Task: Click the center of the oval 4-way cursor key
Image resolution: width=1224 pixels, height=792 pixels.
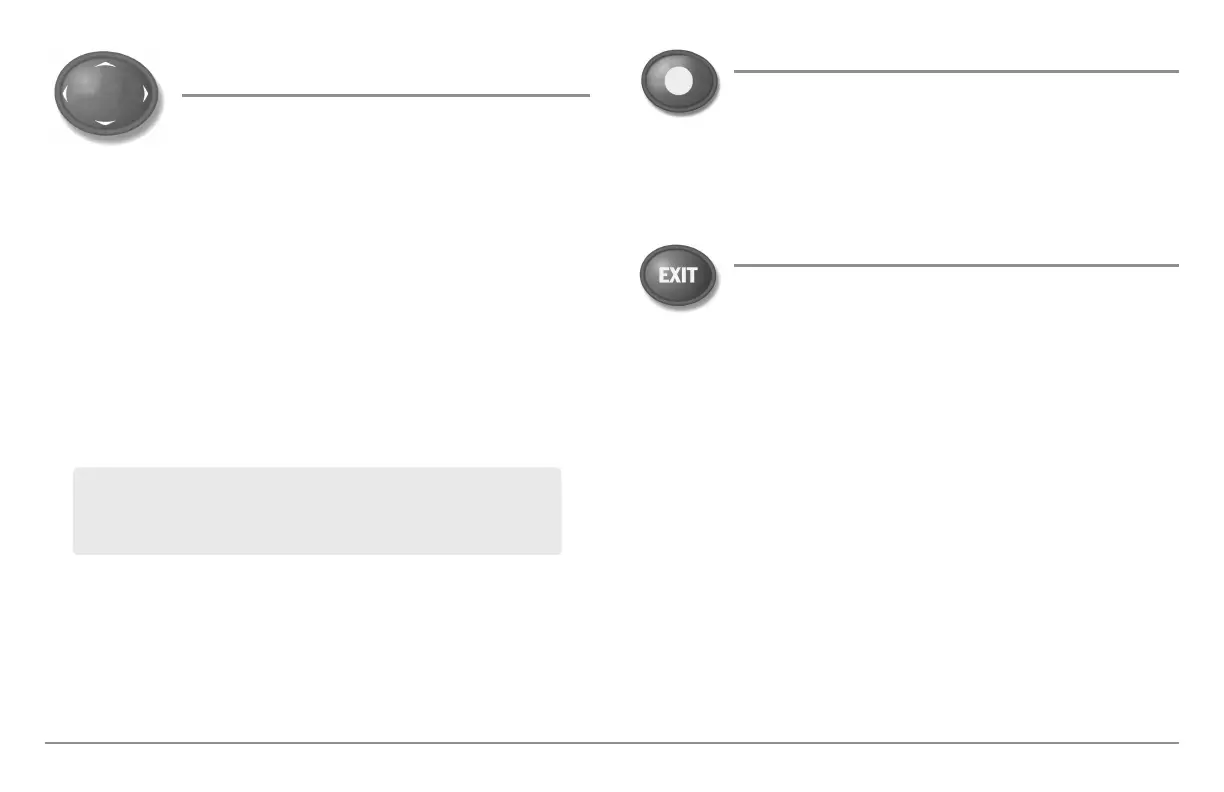Action: pyautogui.click(x=105, y=92)
